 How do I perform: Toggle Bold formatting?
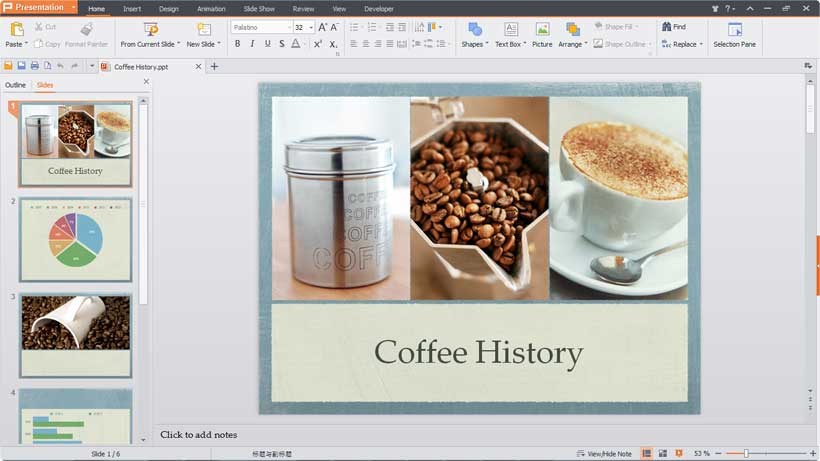click(237, 44)
